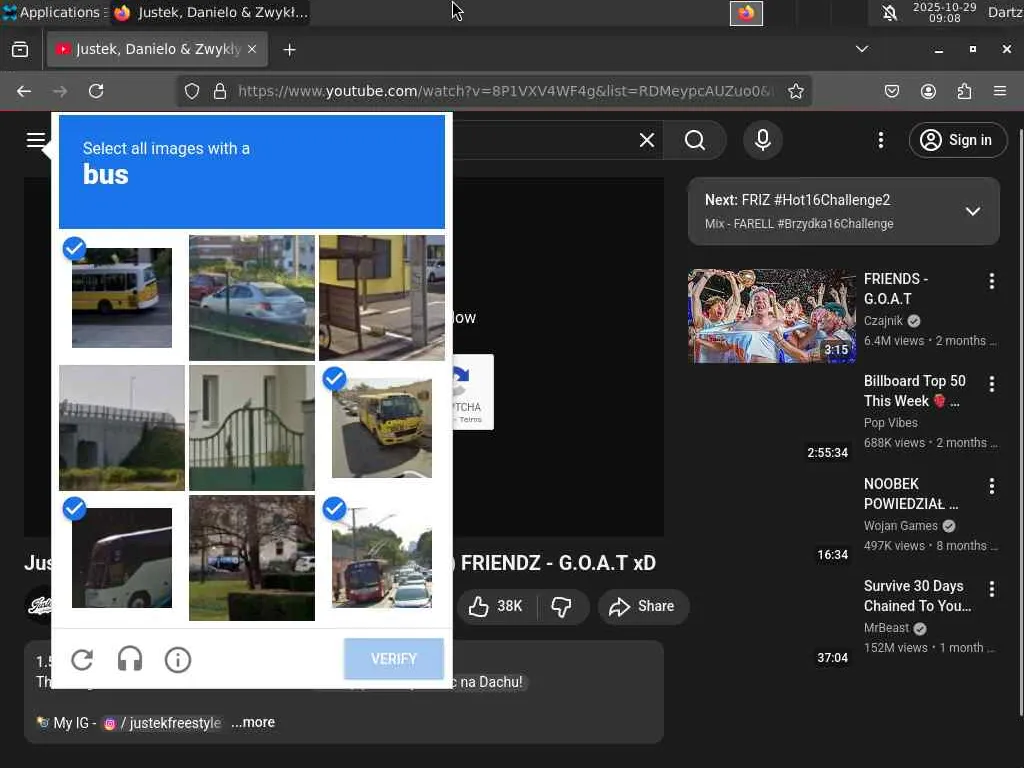View site security padlock info

(x=220, y=91)
